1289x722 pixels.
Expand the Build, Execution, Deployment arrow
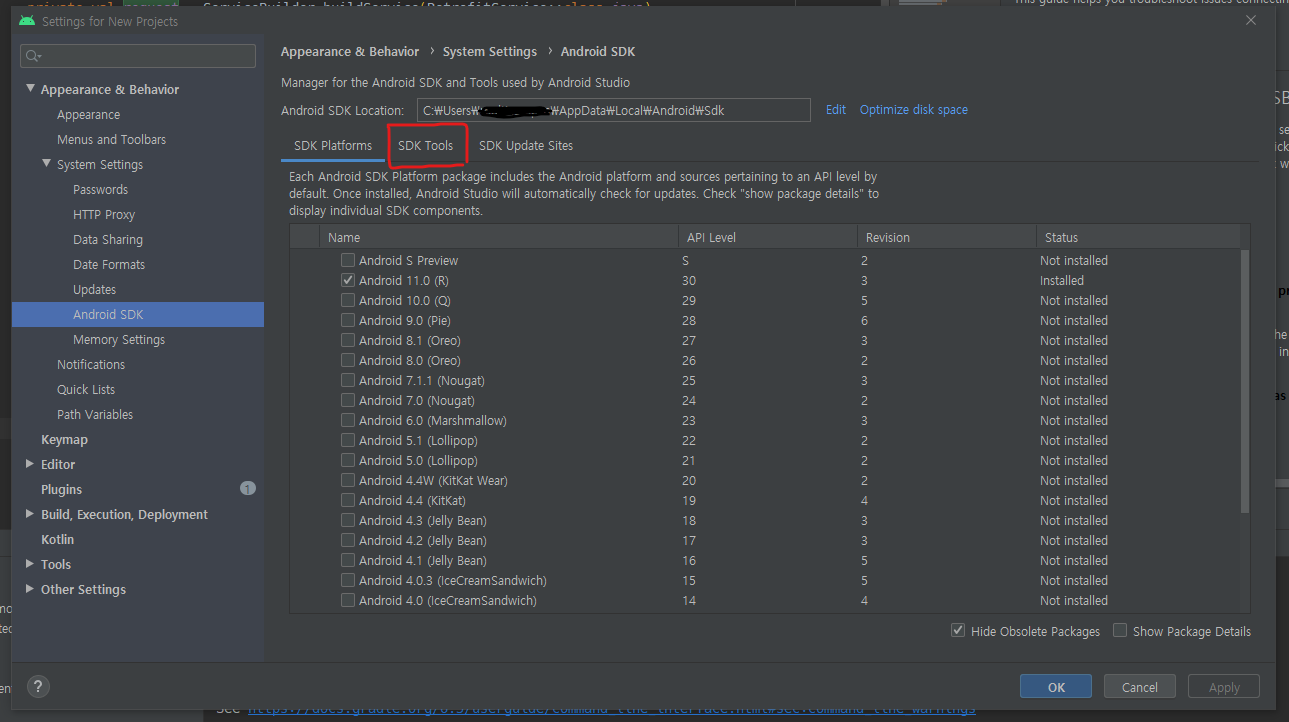pos(30,514)
